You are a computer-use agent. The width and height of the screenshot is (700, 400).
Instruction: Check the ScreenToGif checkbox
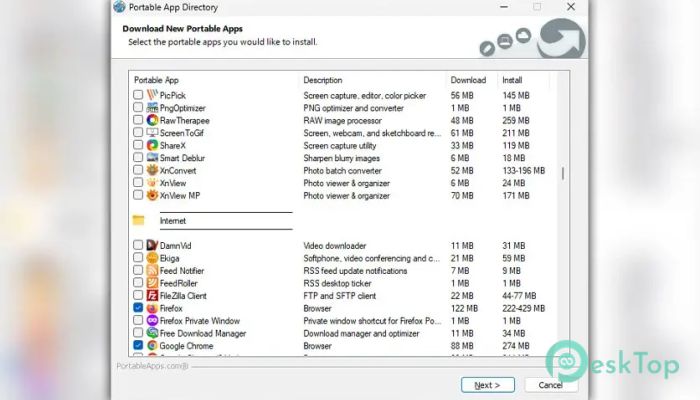pyautogui.click(x=138, y=132)
